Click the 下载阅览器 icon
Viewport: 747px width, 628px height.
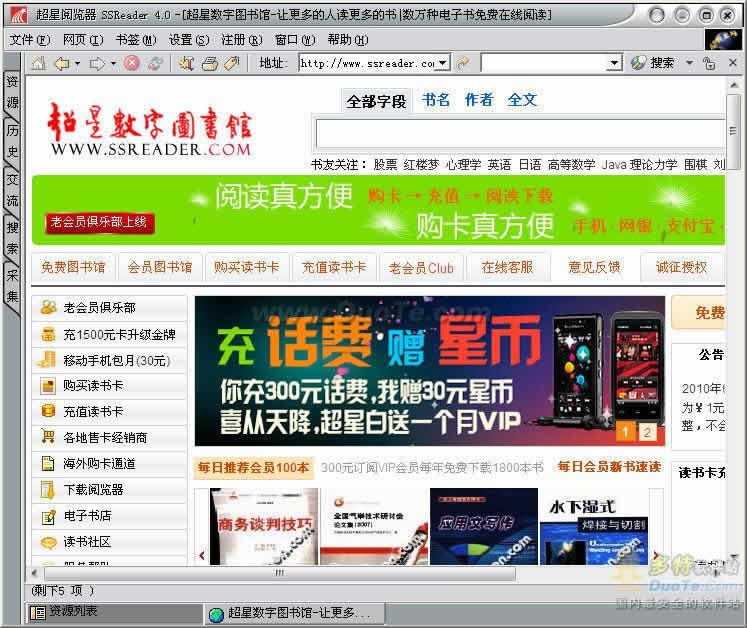click(x=48, y=489)
